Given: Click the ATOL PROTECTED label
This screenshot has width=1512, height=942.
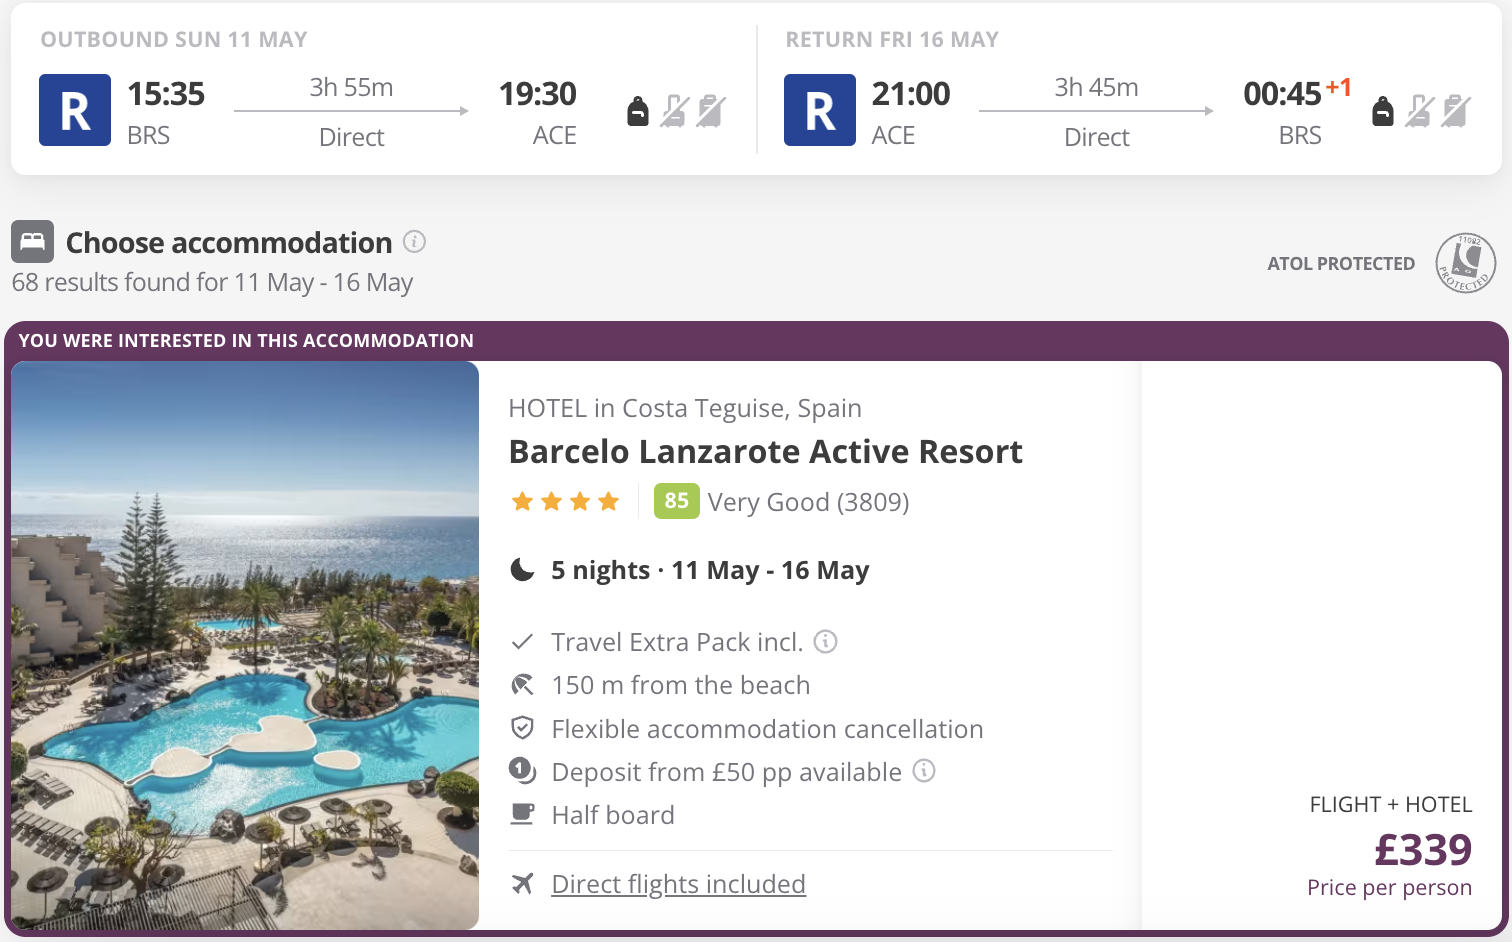Looking at the screenshot, I should click(x=1341, y=264).
